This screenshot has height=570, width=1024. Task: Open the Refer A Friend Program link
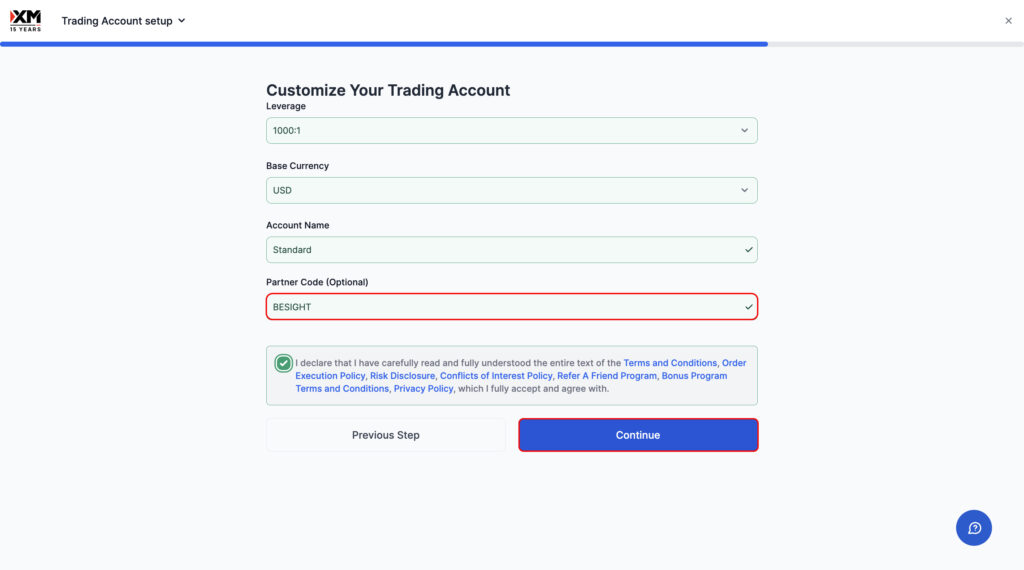click(x=607, y=376)
